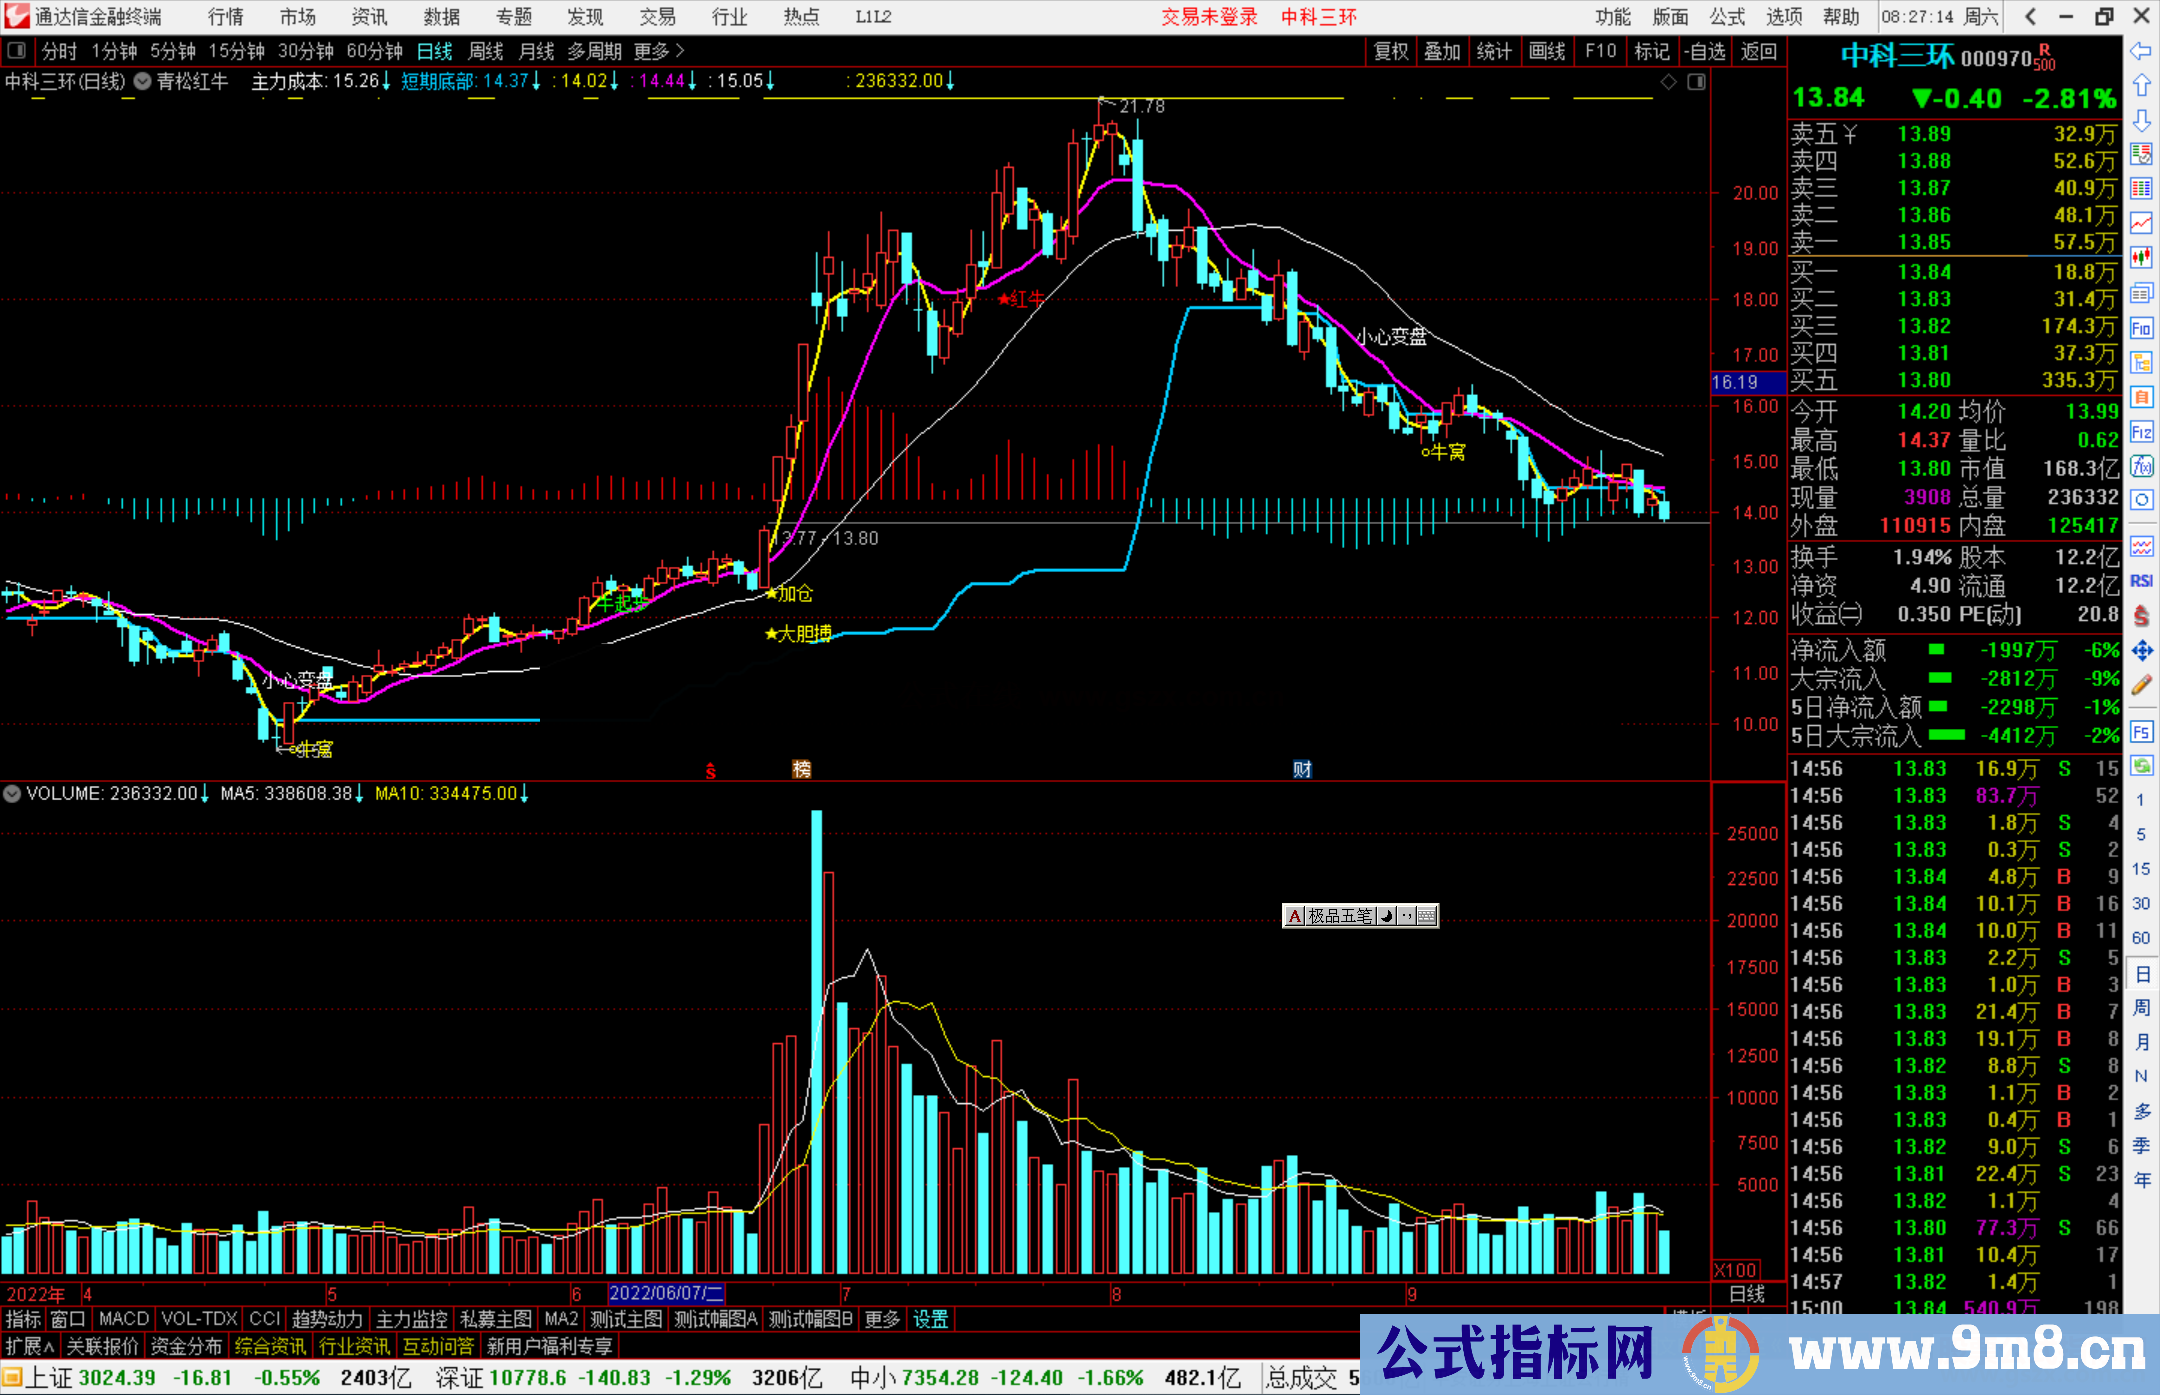Image resolution: width=2160 pixels, height=1395 pixels.
Task: Click the 复权 button
Action: (x=1391, y=51)
